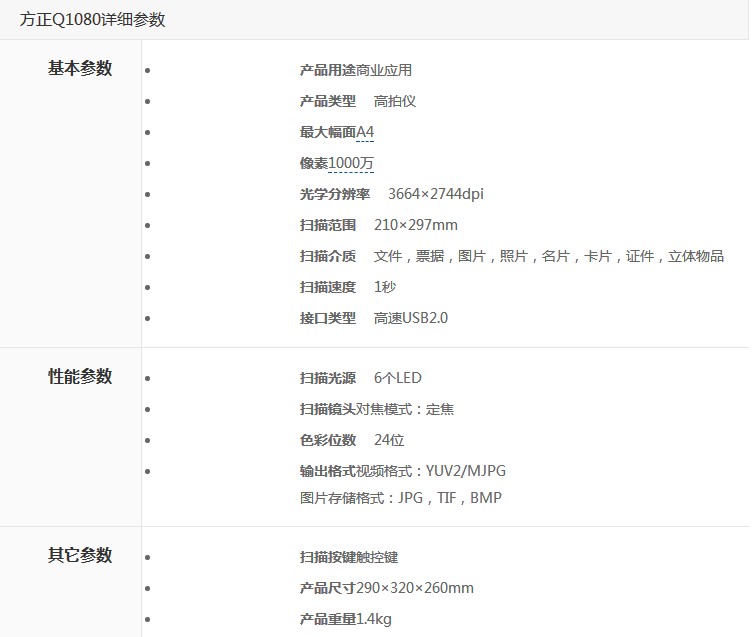754x637 pixels.
Task: Click the 光学分辨率 label
Action: pyautogui.click(x=335, y=194)
